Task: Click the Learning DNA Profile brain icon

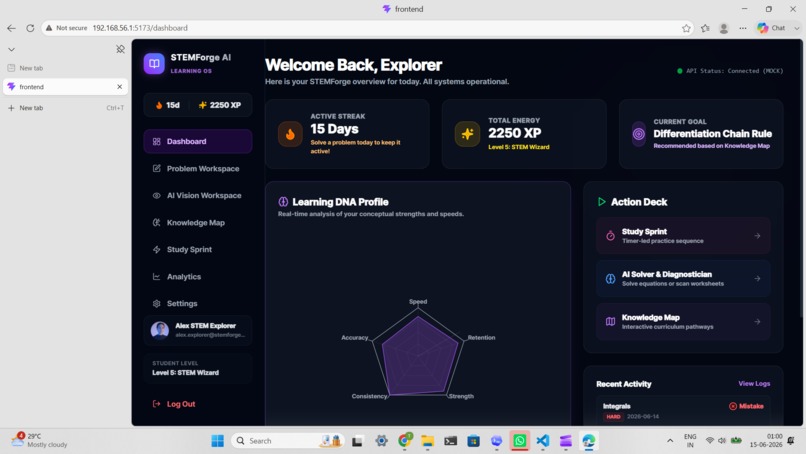Action: [x=283, y=202]
